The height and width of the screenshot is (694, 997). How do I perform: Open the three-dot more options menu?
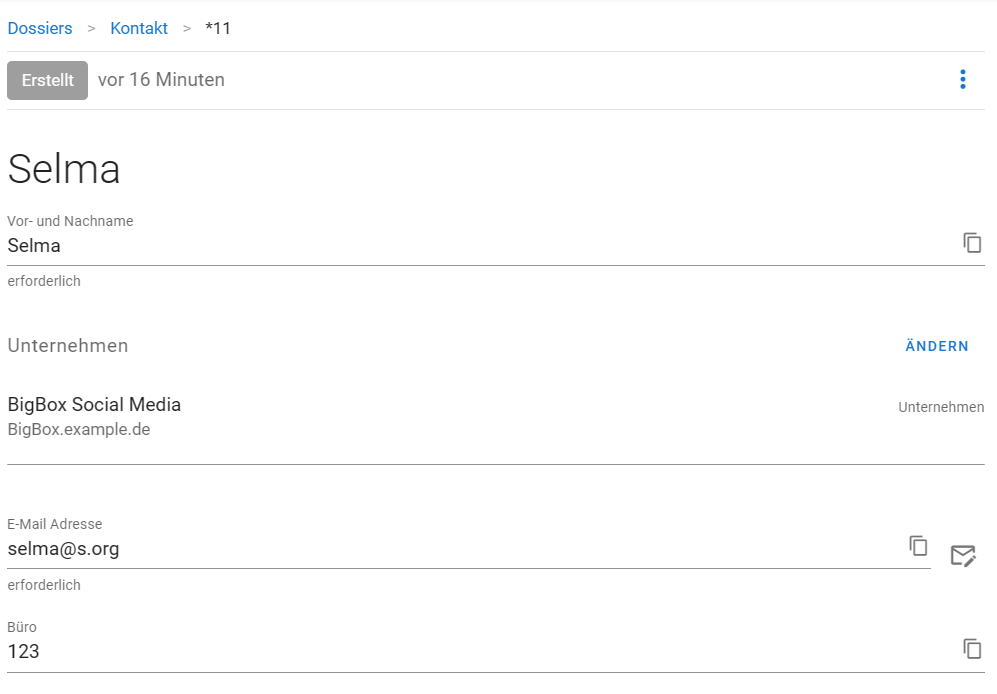[963, 80]
